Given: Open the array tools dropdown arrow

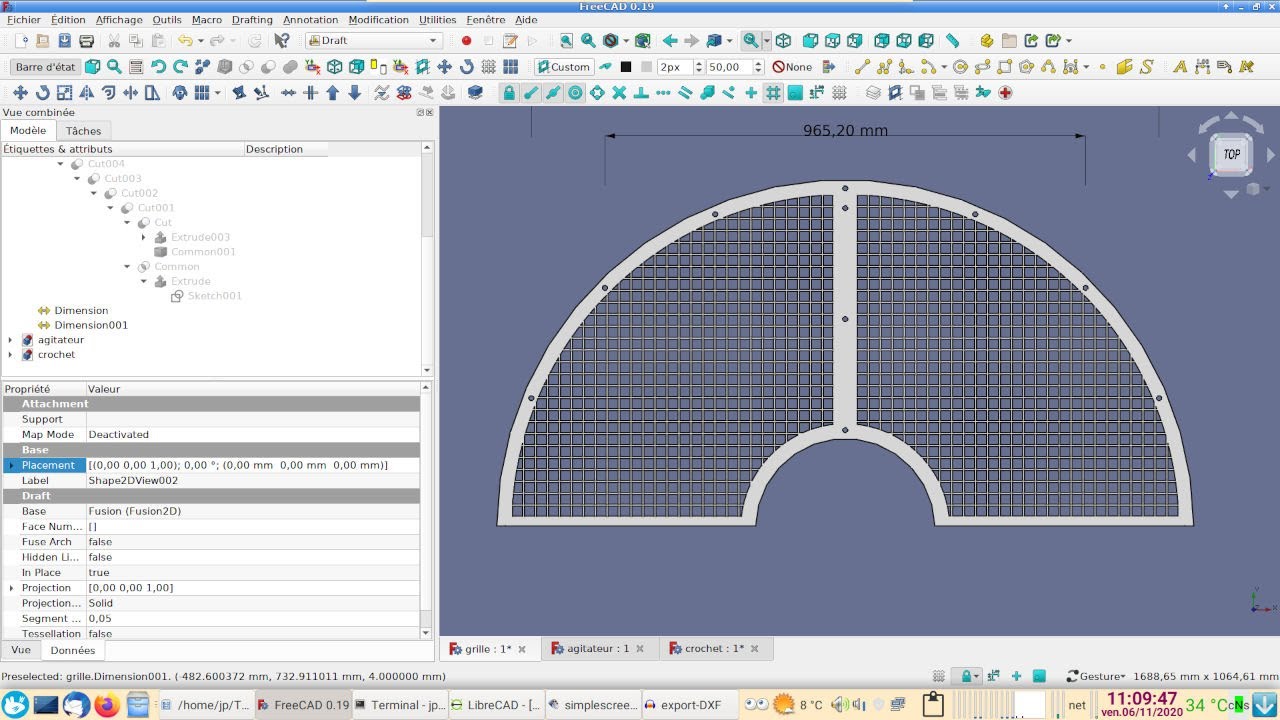Looking at the screenshot, I should coord(218,93).
